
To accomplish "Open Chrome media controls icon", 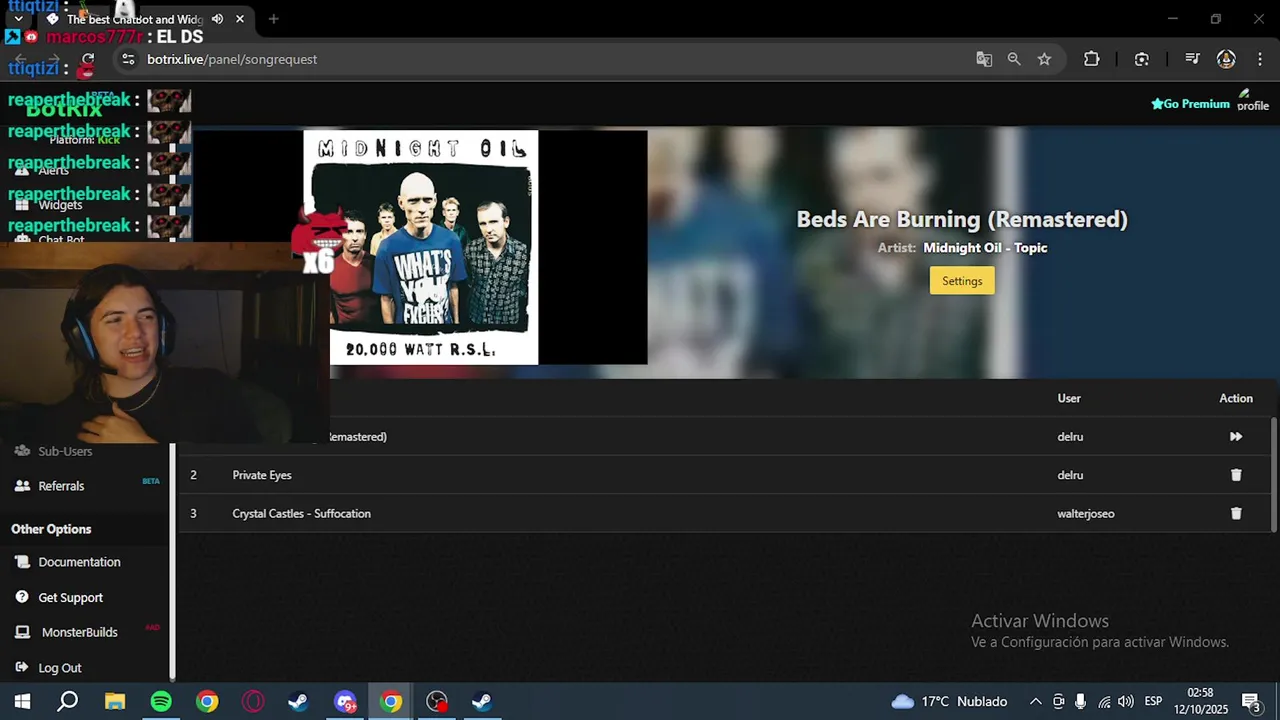I will coord(1191,59).
